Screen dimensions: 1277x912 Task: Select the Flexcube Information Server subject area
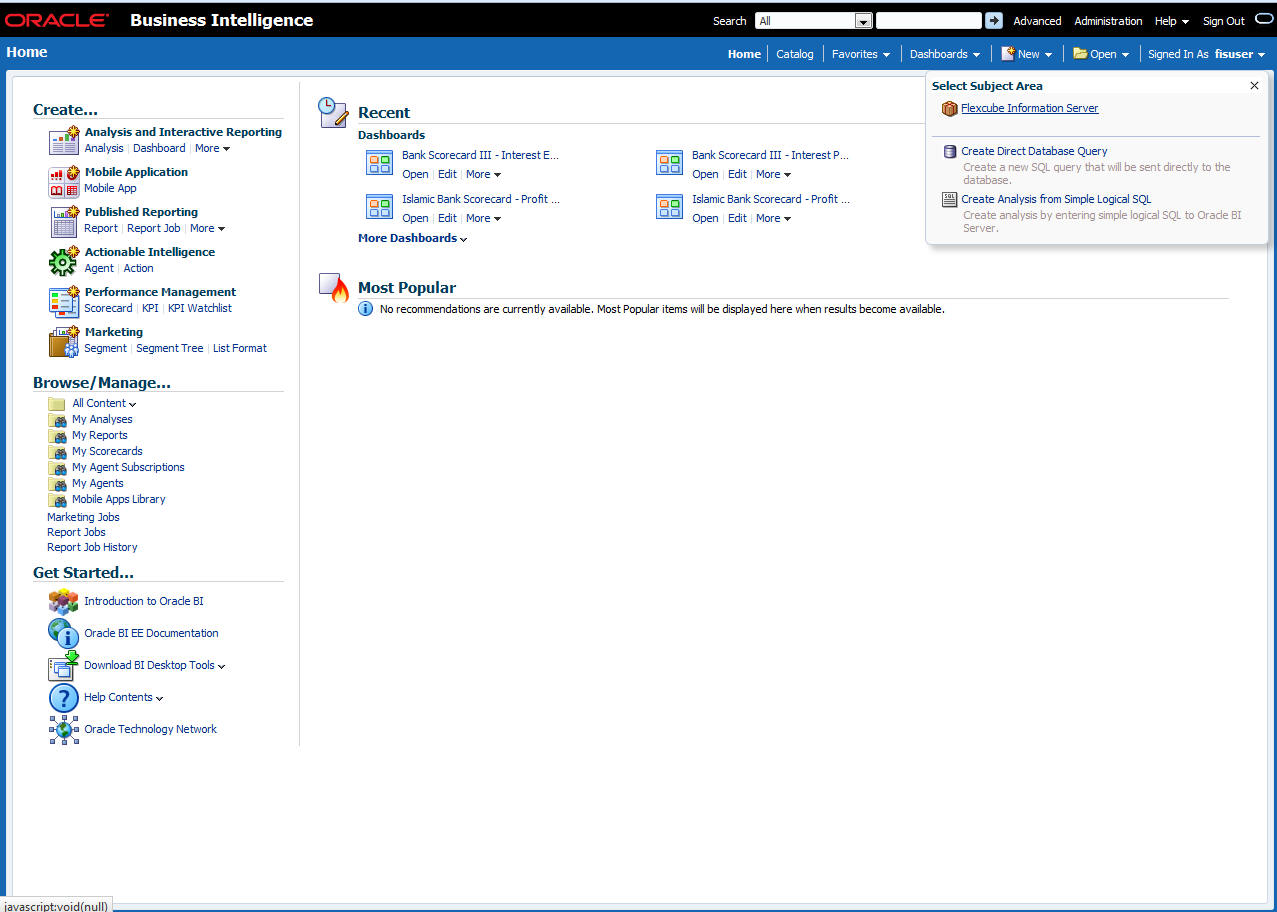click(x=1029, y=108)
